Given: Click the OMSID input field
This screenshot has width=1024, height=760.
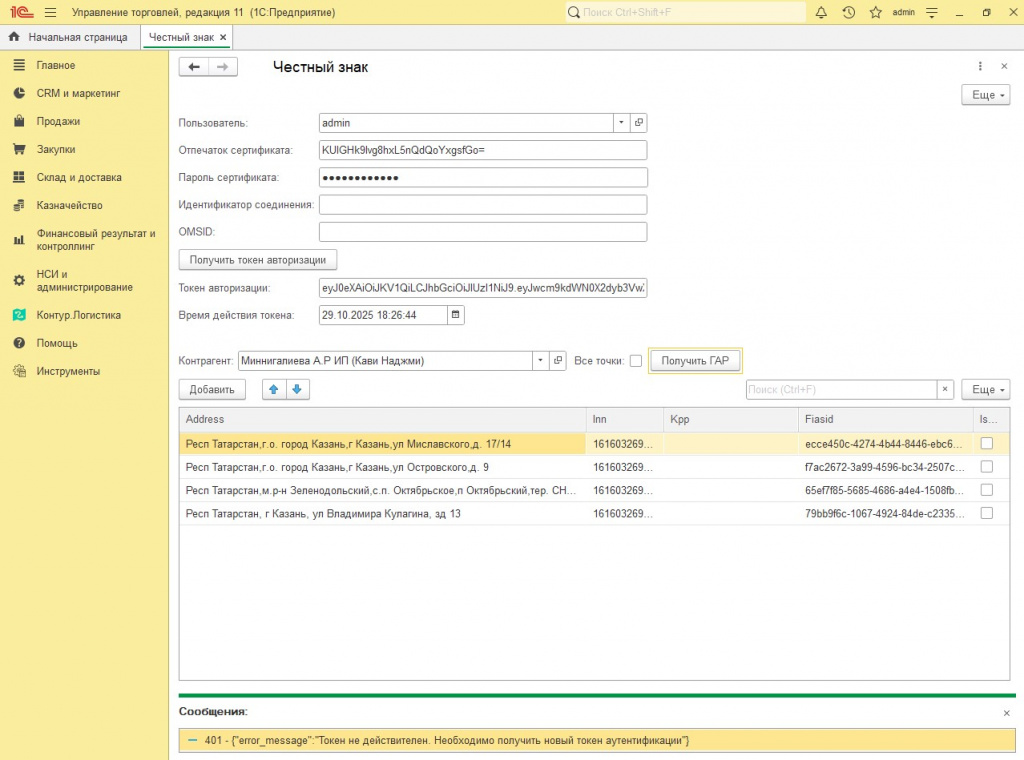Looking at the screenshot, I should click(x=482, y=232).
